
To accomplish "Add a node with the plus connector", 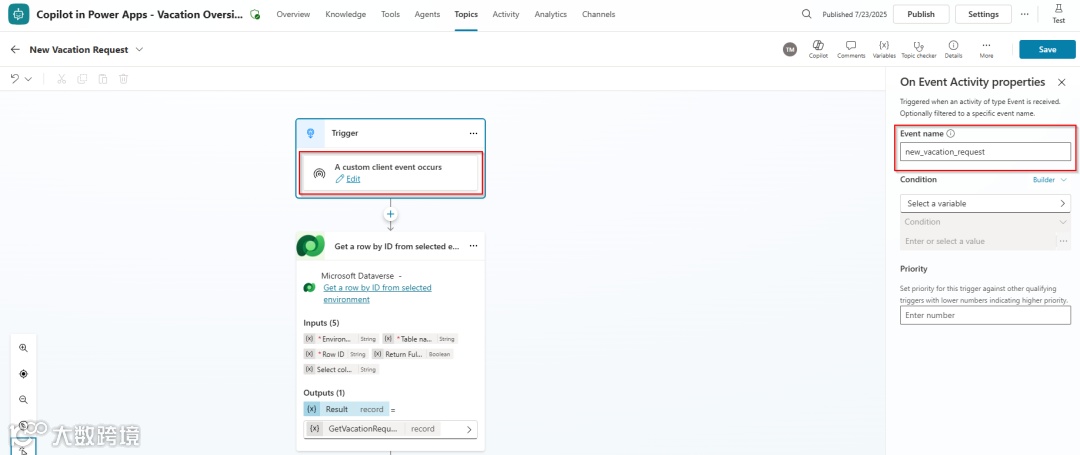I will point(391,214).
